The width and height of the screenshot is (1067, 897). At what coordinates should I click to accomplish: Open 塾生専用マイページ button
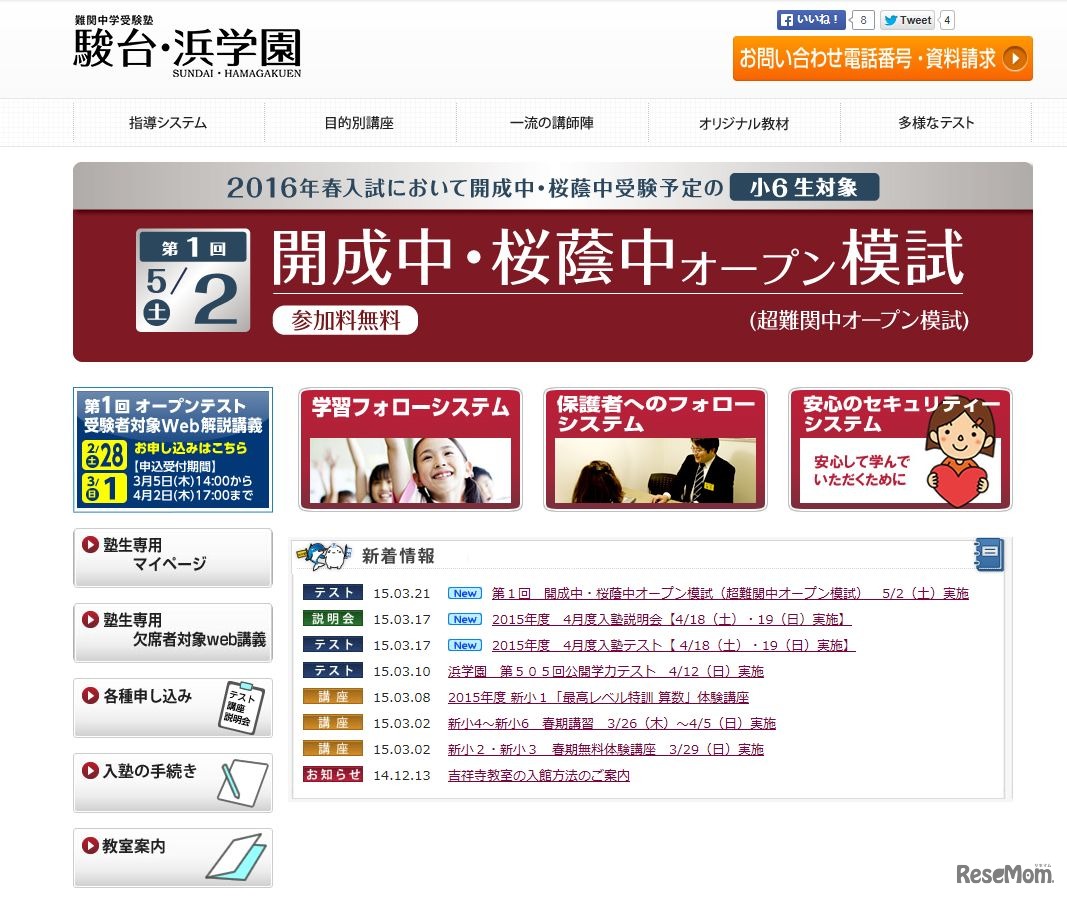[173, 557]
